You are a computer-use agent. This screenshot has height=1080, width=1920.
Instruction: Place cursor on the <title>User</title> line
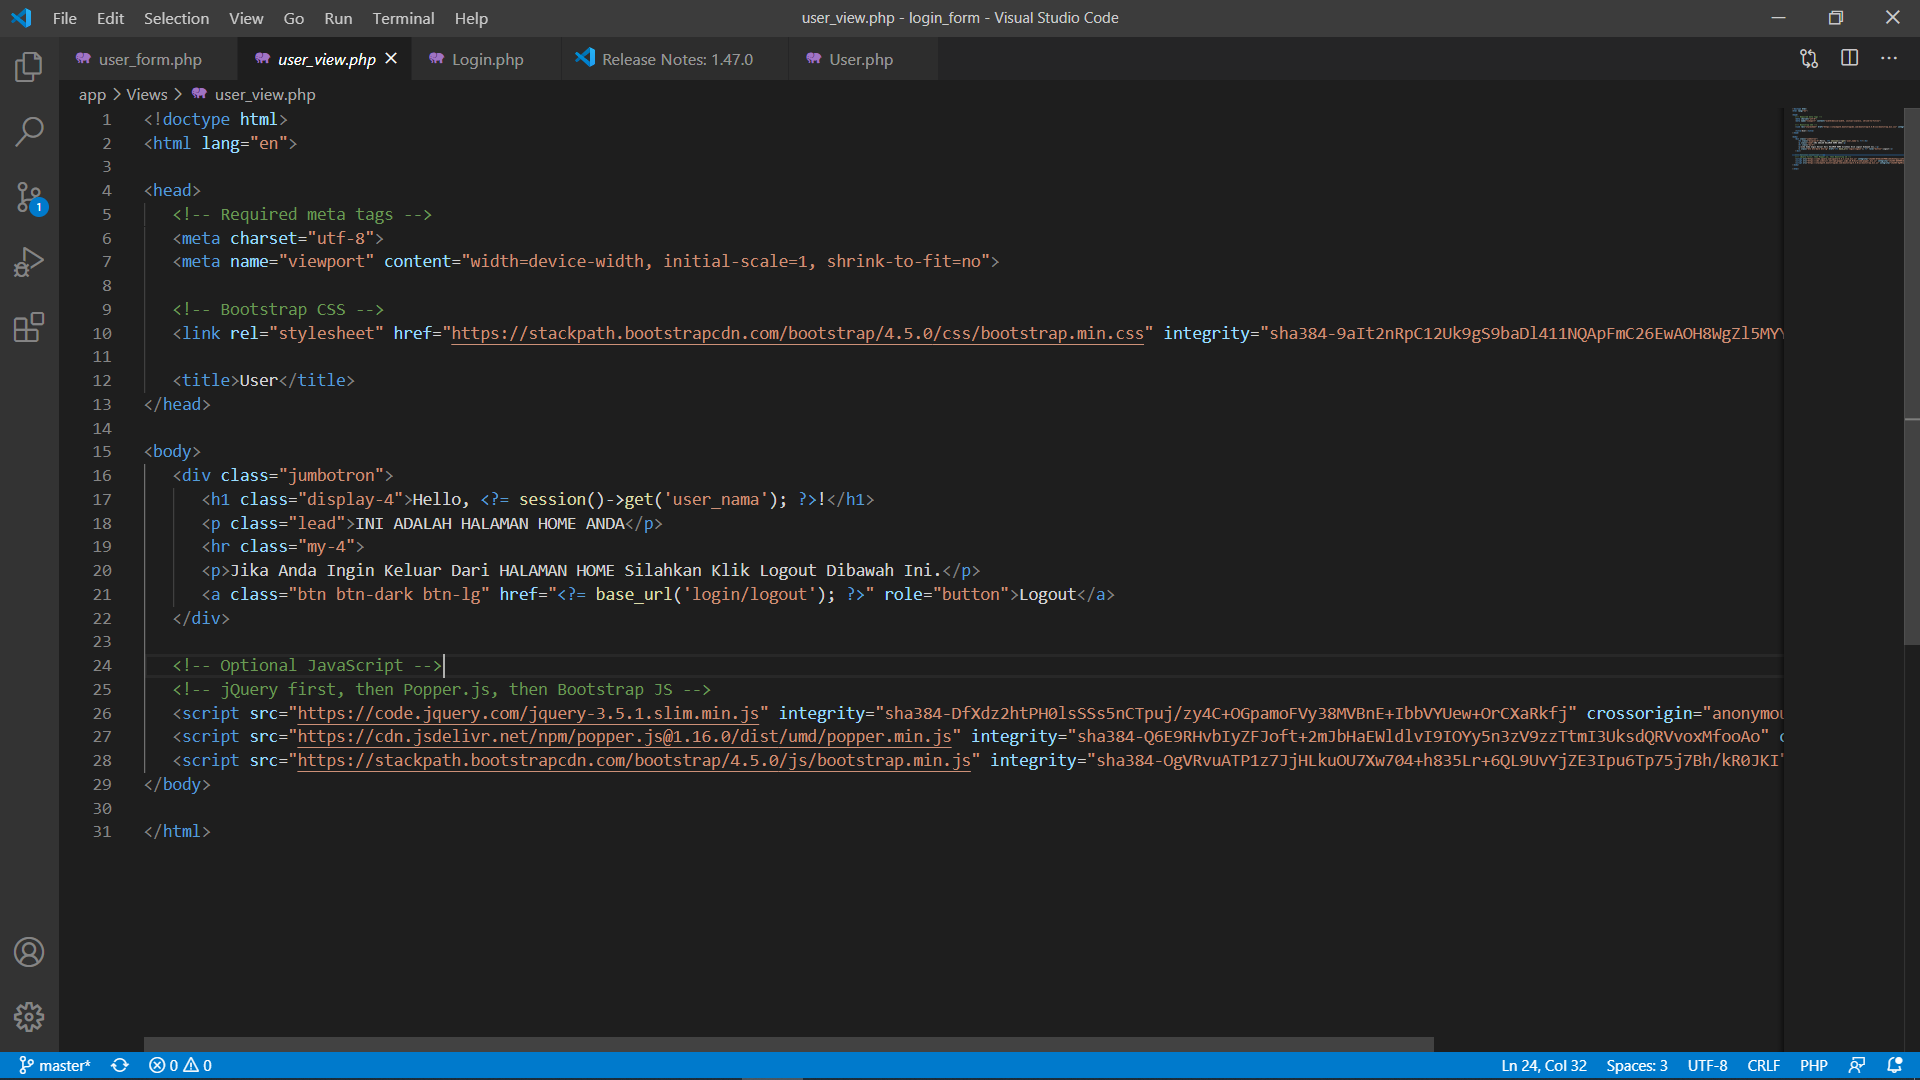pyautogui.click(x=263, y=380)
